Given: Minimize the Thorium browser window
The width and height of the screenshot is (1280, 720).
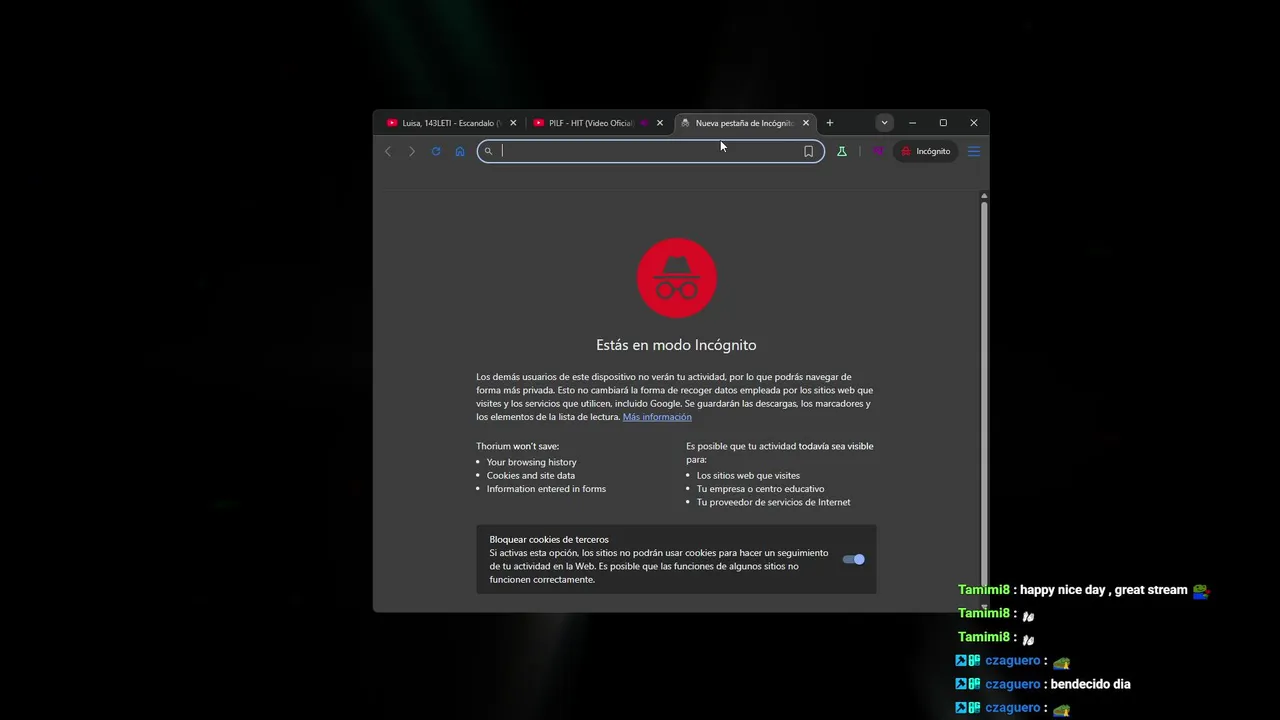Looking at the screenshot, I should point(912,123).
